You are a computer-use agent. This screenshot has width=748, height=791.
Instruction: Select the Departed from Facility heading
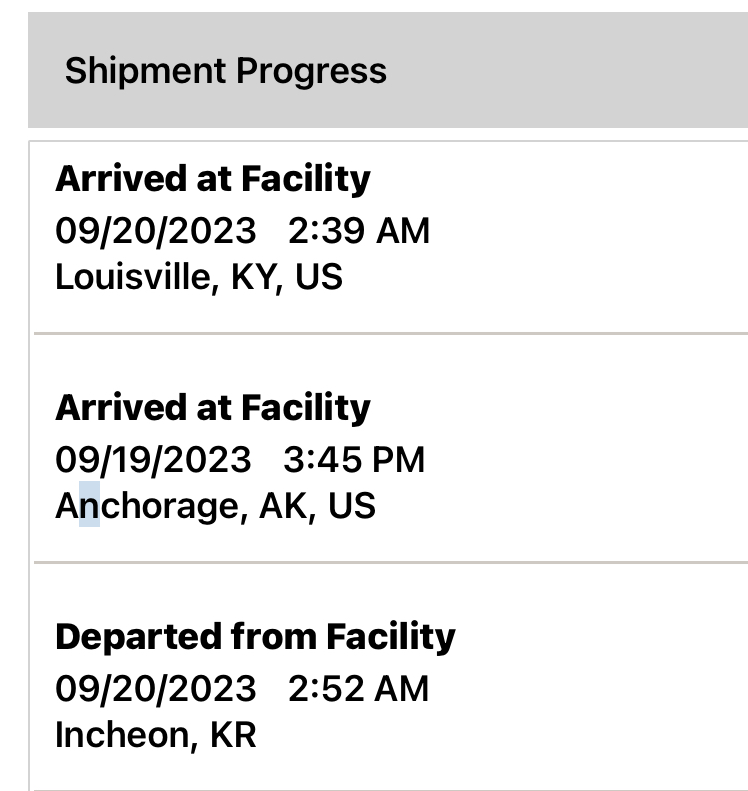click(x=255, y=637)
